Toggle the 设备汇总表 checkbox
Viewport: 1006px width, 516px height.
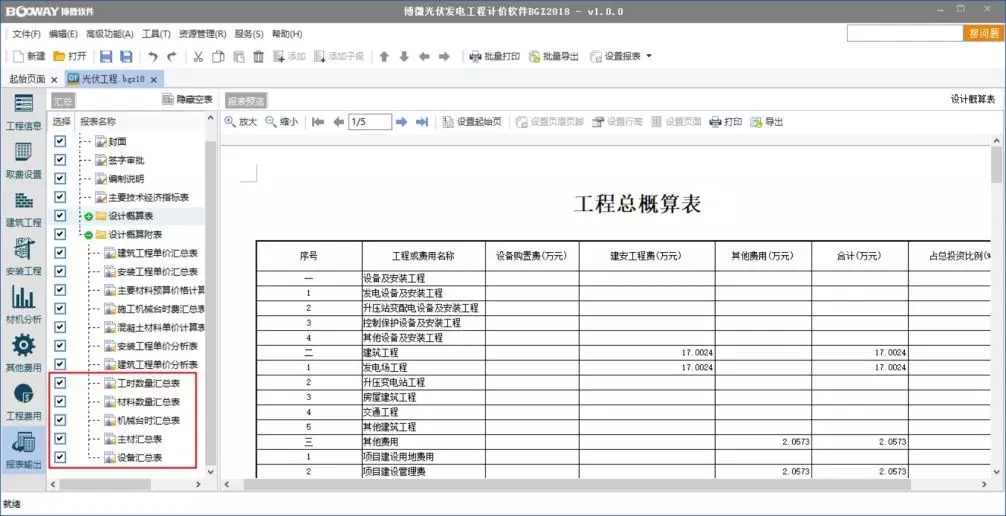60,457
